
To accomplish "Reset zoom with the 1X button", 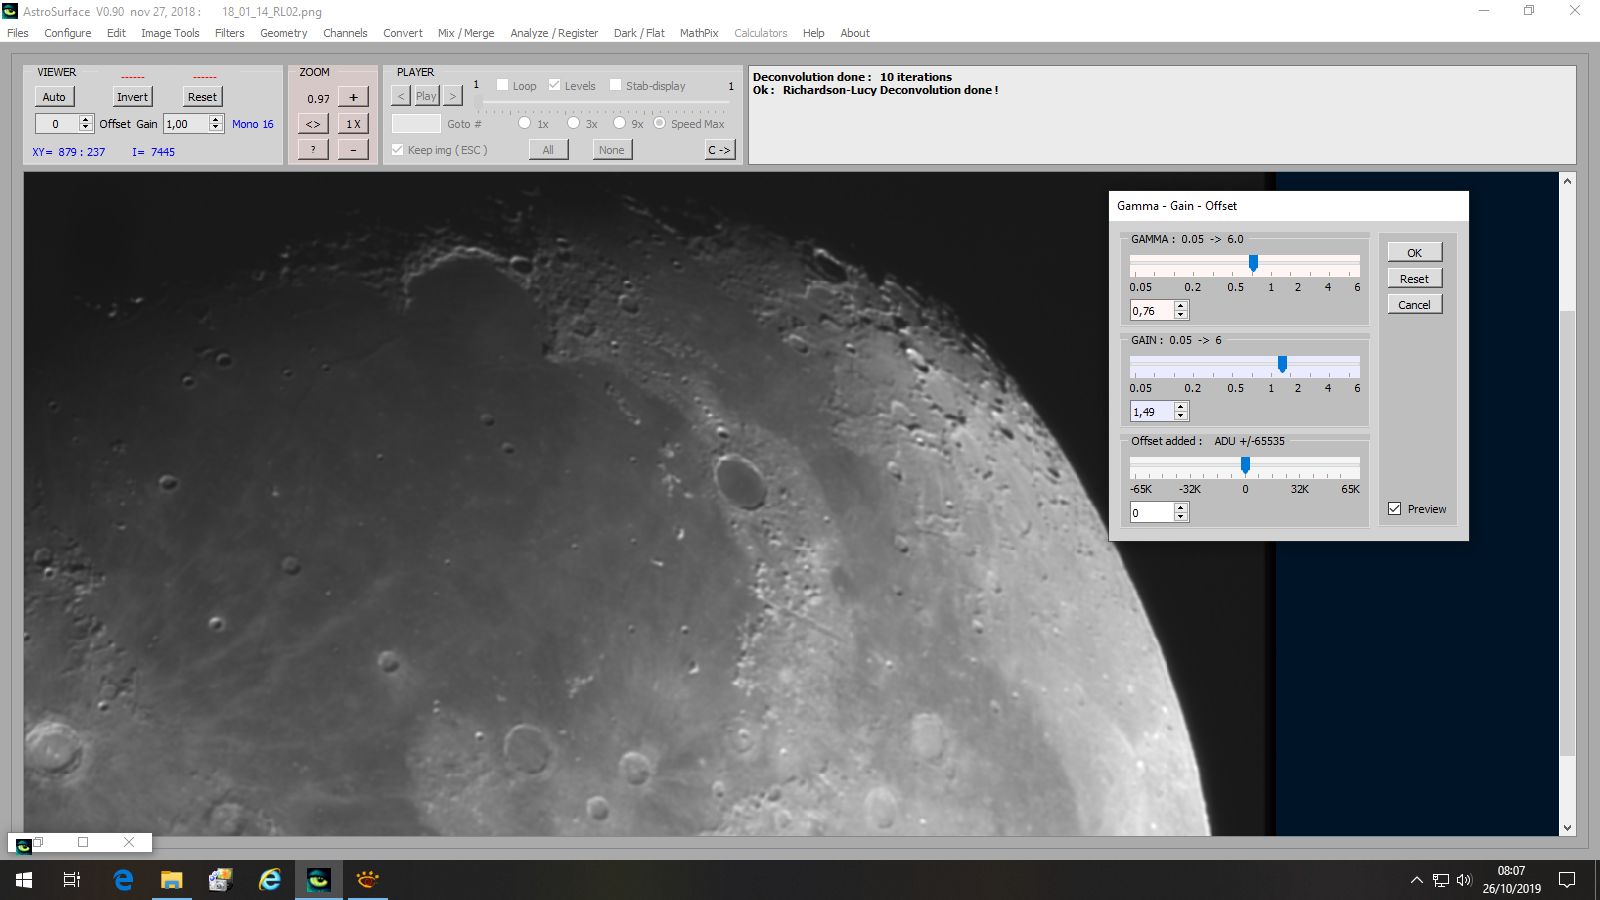I will click(353, 124).
